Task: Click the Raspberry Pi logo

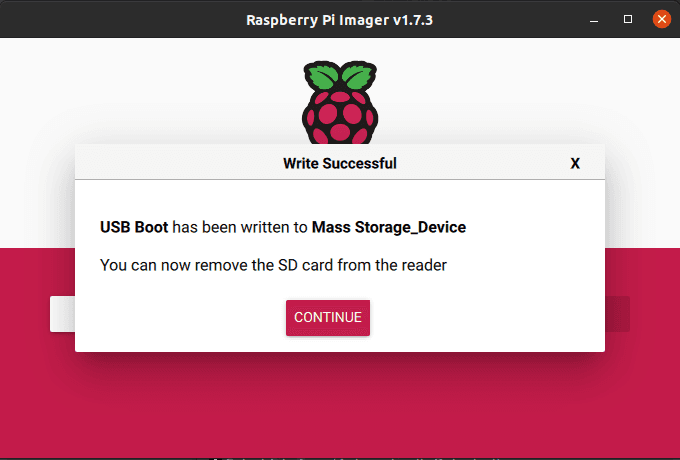Action: tap(340, 105)
